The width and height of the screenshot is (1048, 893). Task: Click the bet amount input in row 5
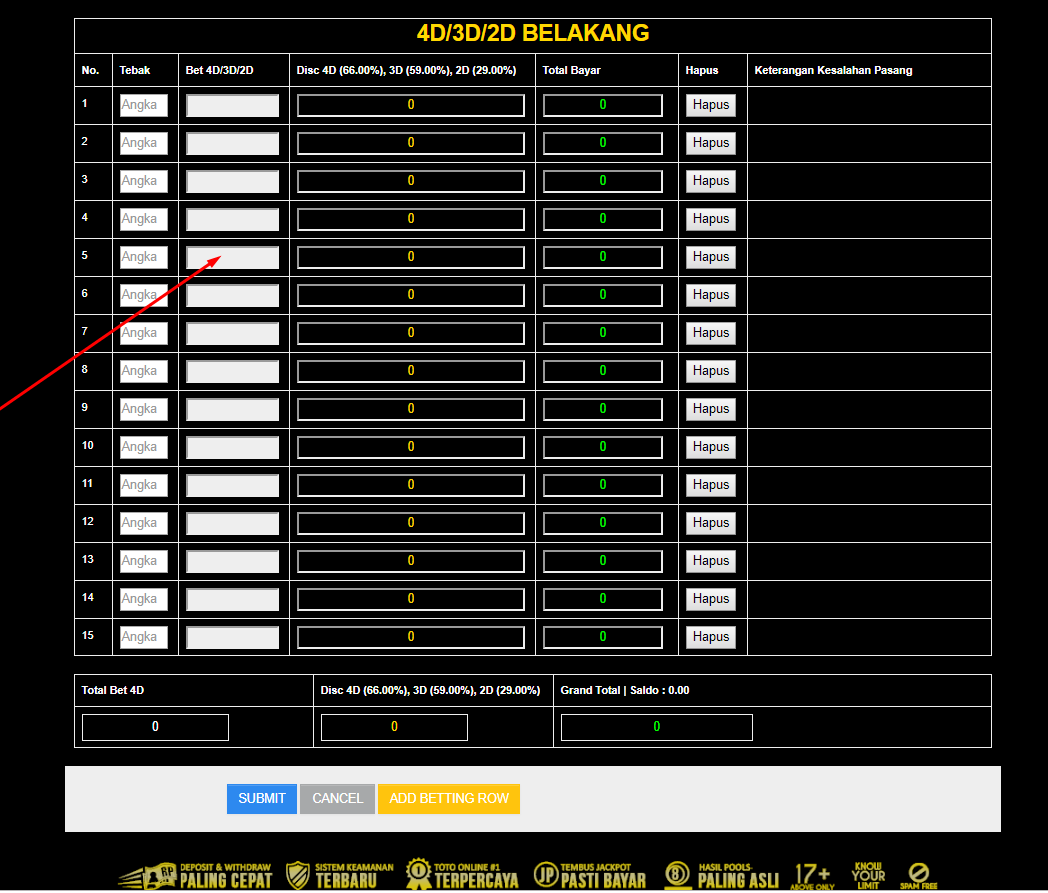233,257
